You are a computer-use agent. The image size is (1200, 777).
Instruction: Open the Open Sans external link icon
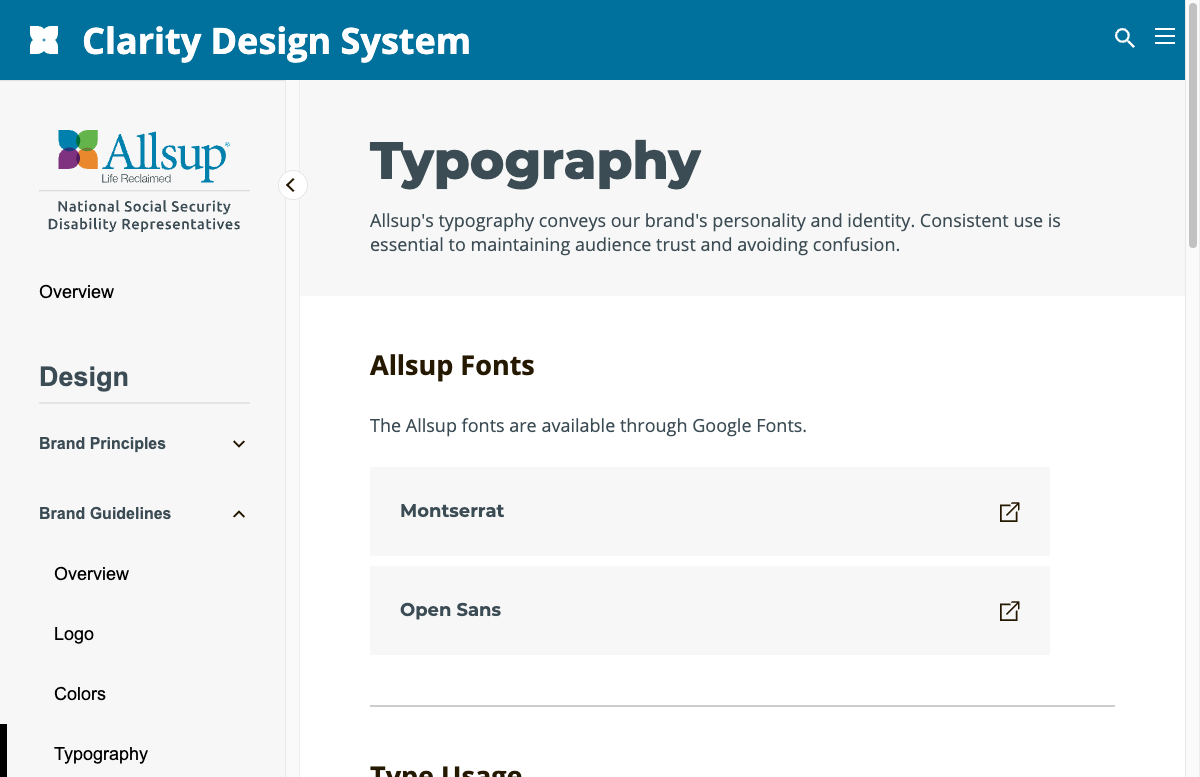1010,611
